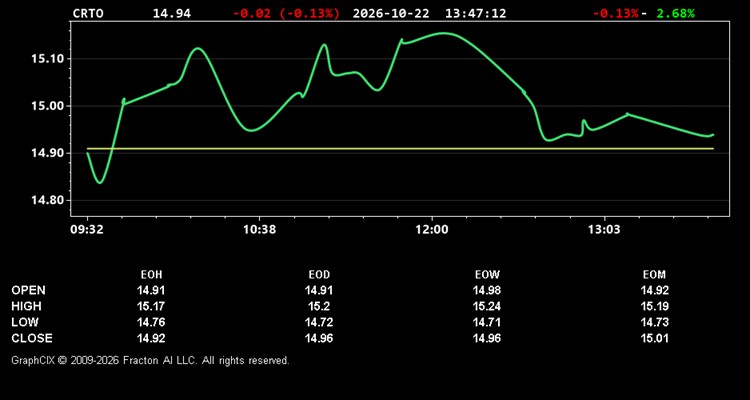The width and height of the screenshot is (750, 400).
Task: Click the date 2026-10-22
Action: click(x=391, y=13)
